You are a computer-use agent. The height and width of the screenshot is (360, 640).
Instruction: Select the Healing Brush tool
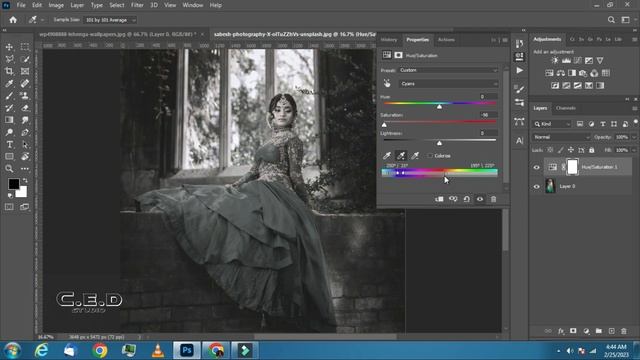pos(25,84)
